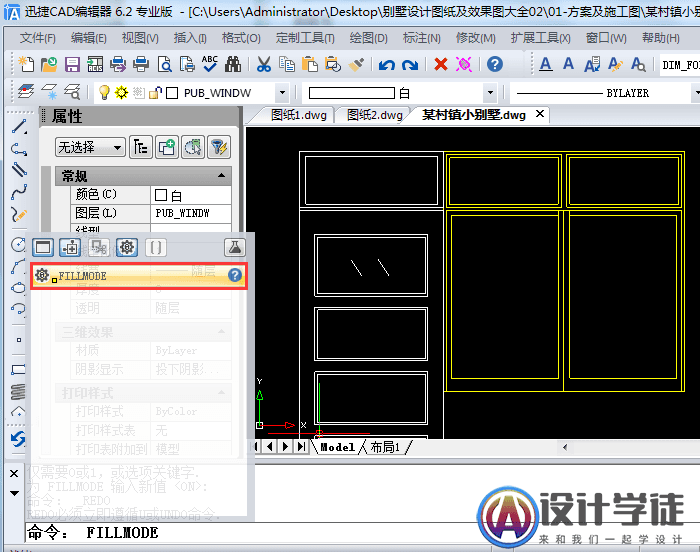Click the horizontal scrollbar left arrow
This screenshot has height=552, width=700.
click(x=565, y=447)
